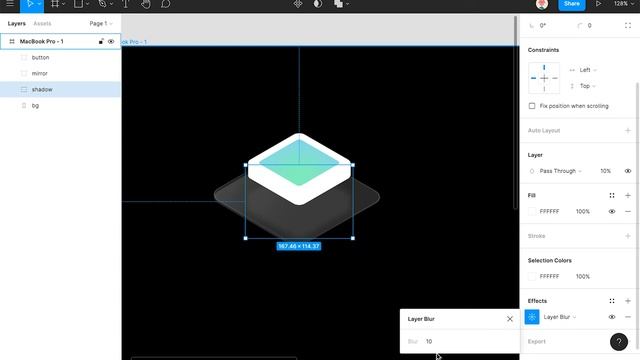This screenshot has height=360, width=640.
Task: Click the Create component icon
Action: [x=298, y=4]
